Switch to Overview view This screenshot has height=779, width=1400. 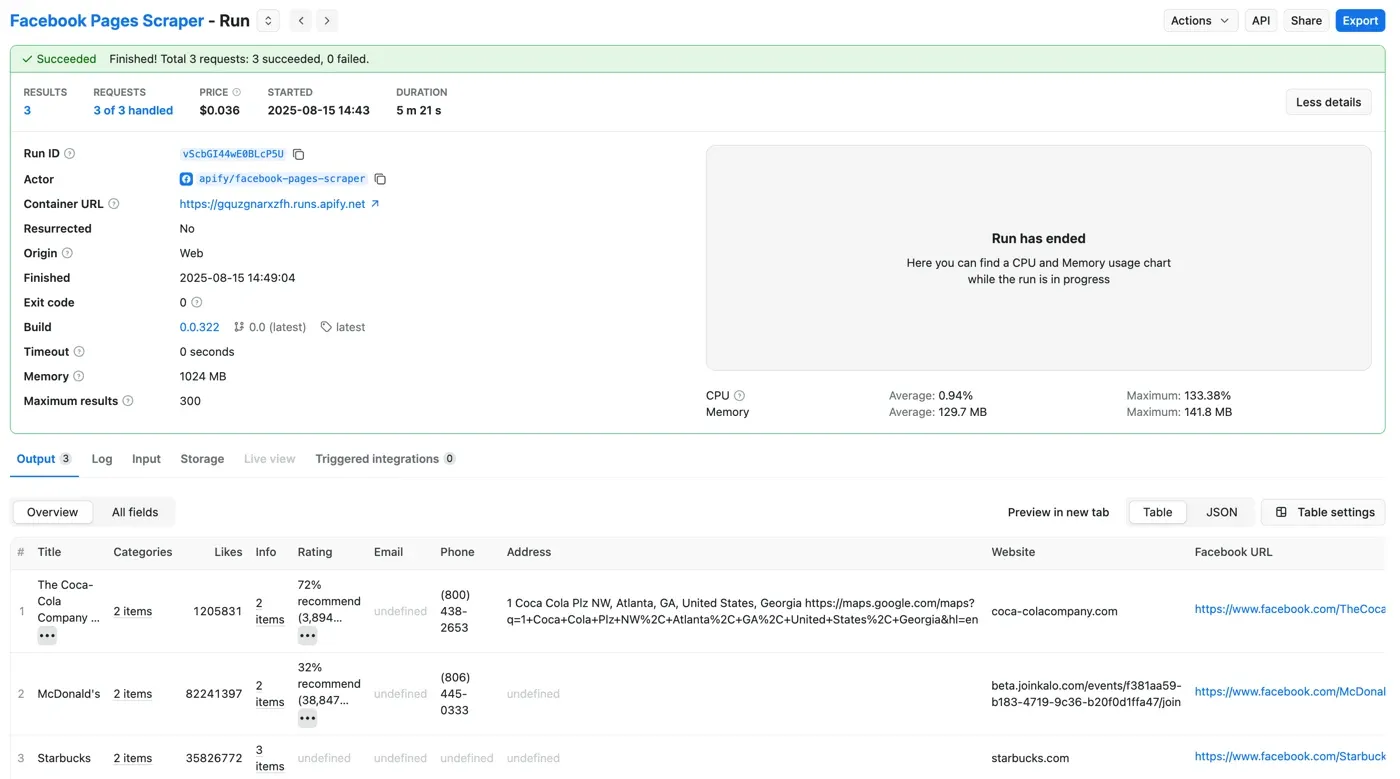[x=52, y=512]
